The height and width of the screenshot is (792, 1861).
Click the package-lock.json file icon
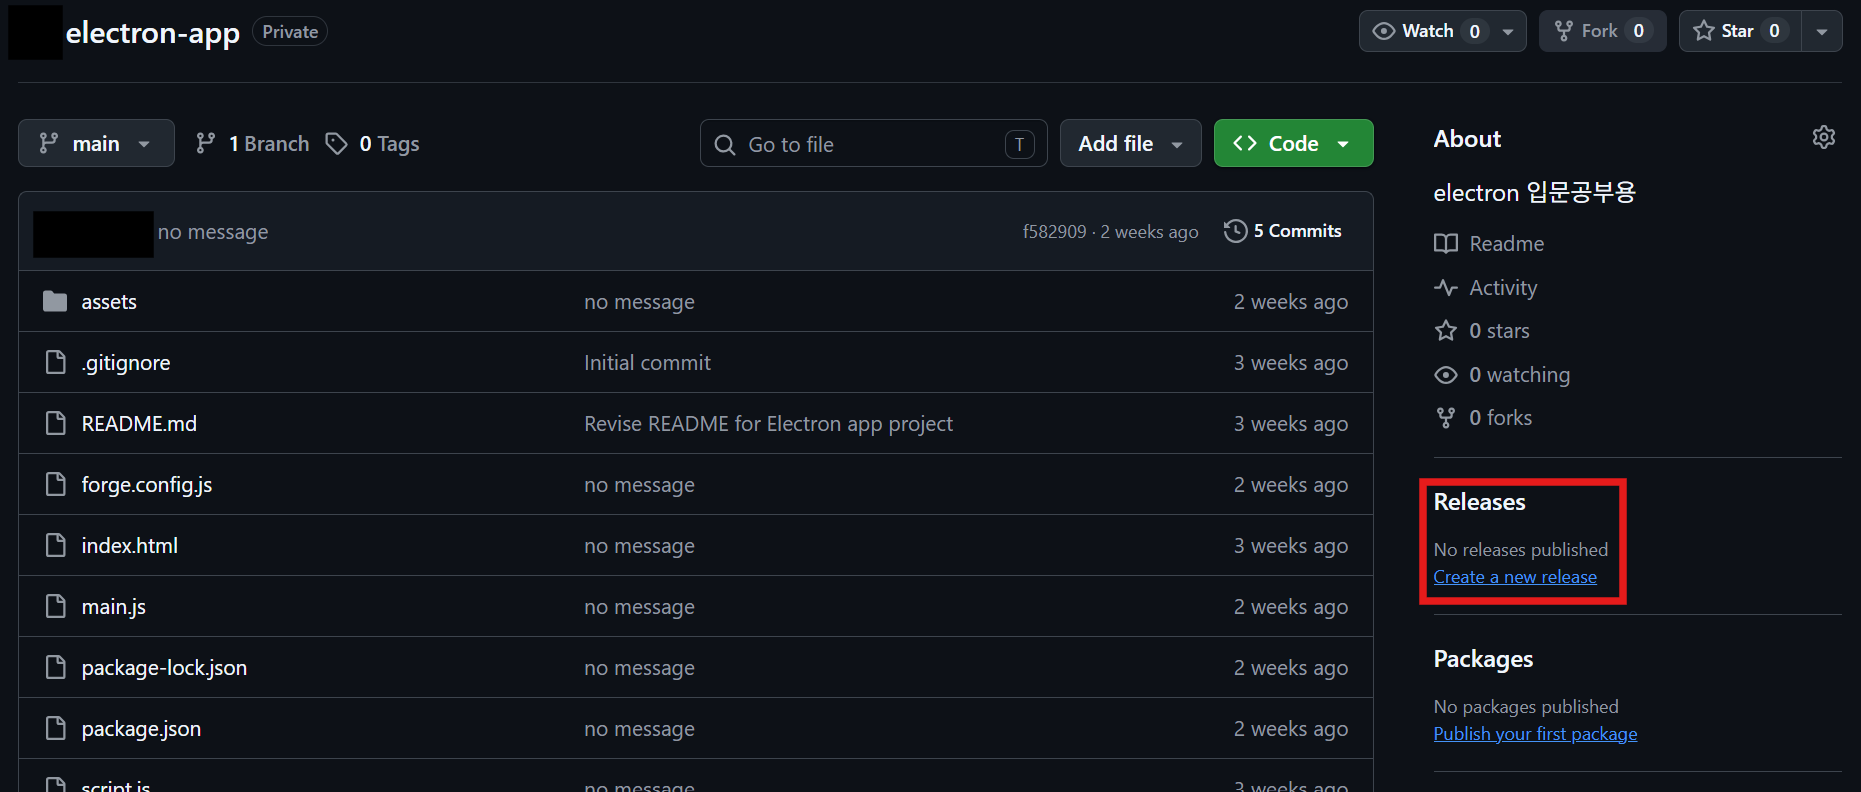tap(56, 667)
